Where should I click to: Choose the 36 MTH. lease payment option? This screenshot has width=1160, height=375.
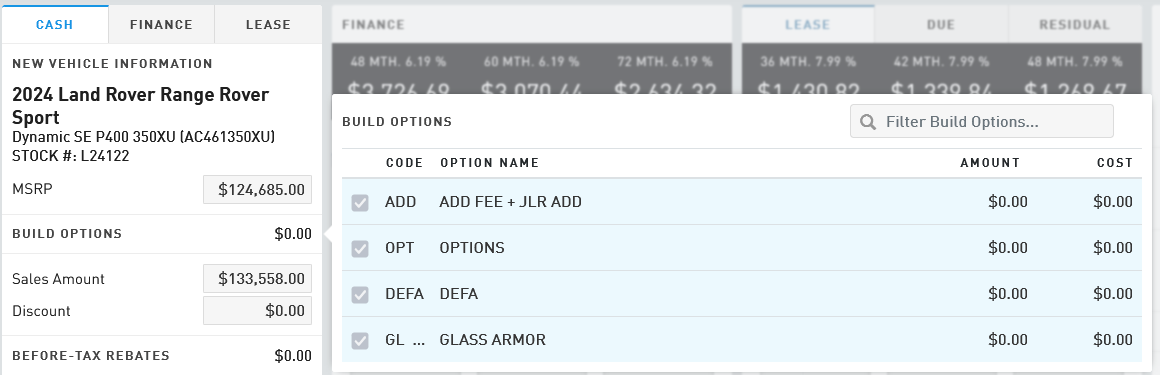click(x=808, y=72)
